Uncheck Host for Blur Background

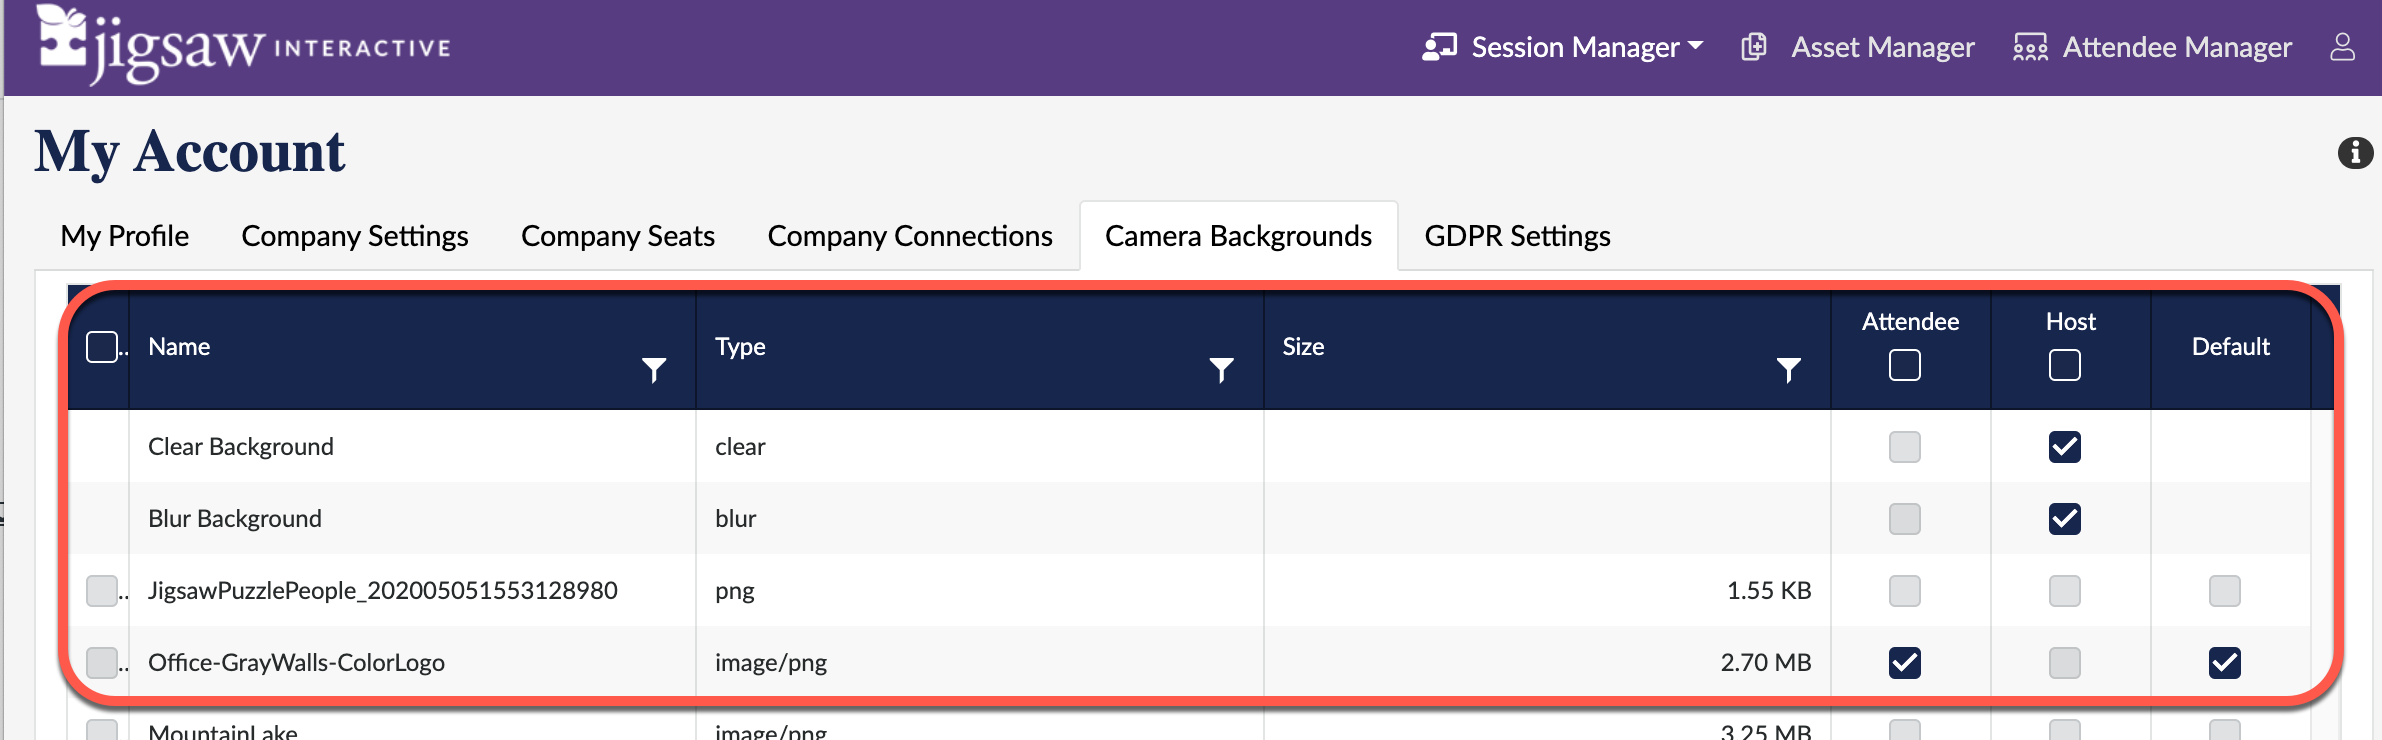tap(2064, 519)
